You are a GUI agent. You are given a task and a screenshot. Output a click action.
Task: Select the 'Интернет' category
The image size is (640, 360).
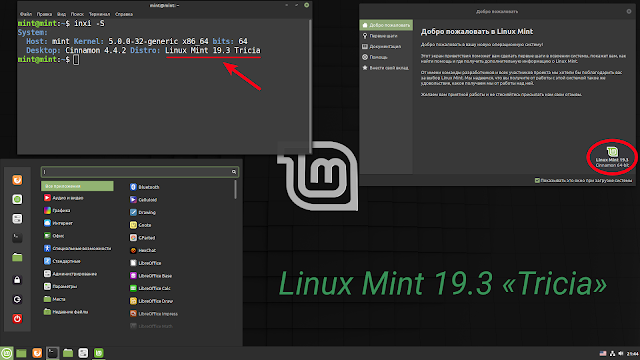click(58, 223)
